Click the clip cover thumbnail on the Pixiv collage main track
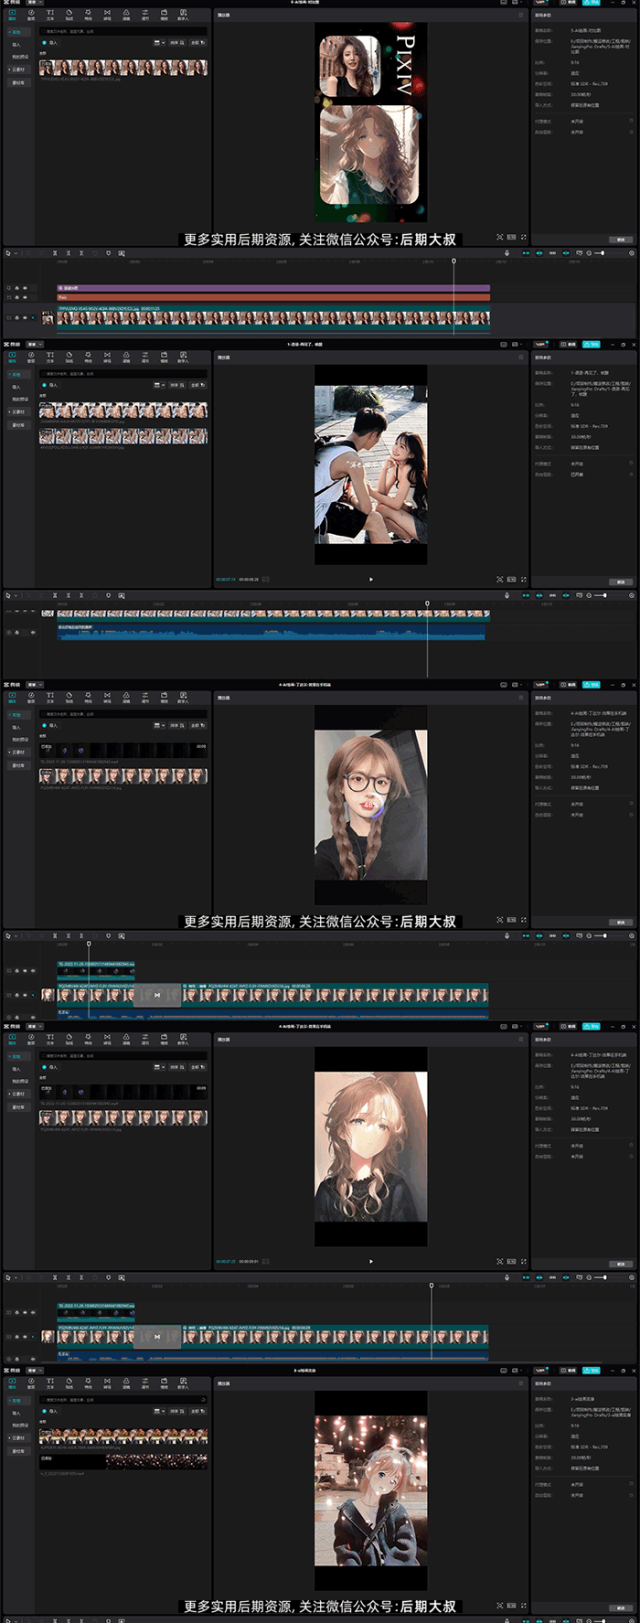640x1623 pixels. click(x=48, y=318)
